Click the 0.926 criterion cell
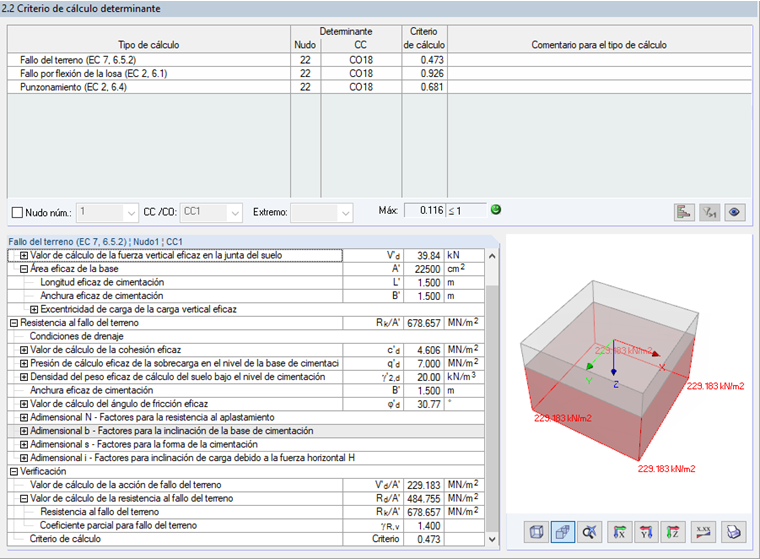760x560 pixels. (424, 74)
